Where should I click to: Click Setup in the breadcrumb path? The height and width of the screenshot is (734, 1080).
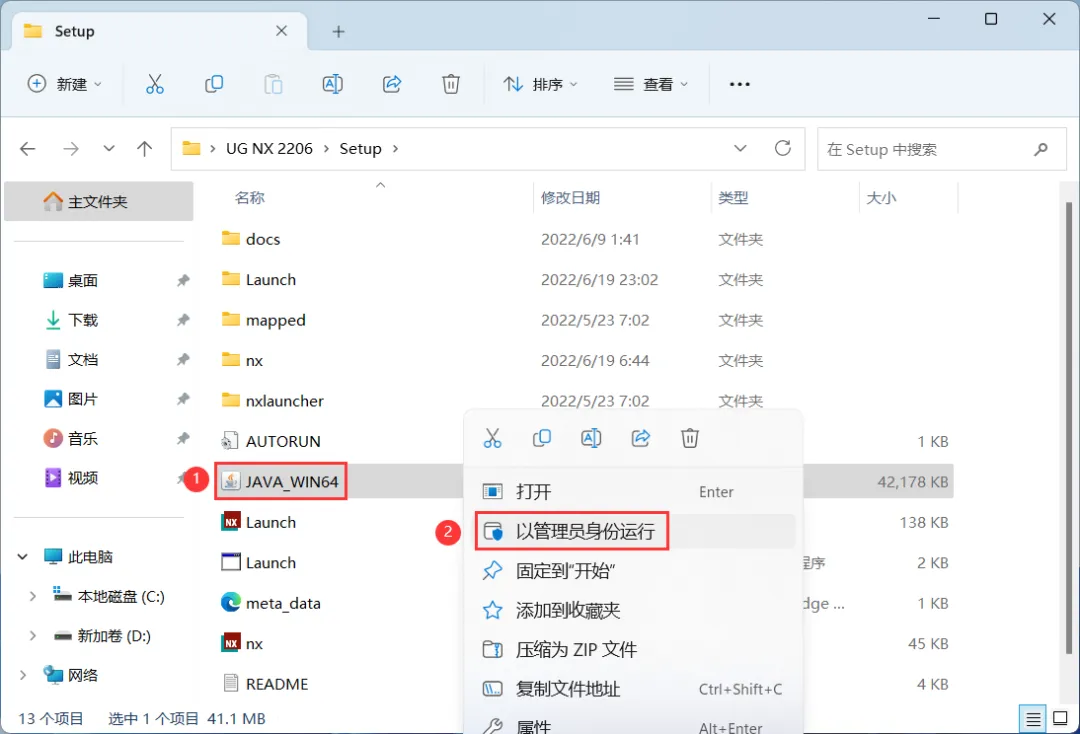360,149
